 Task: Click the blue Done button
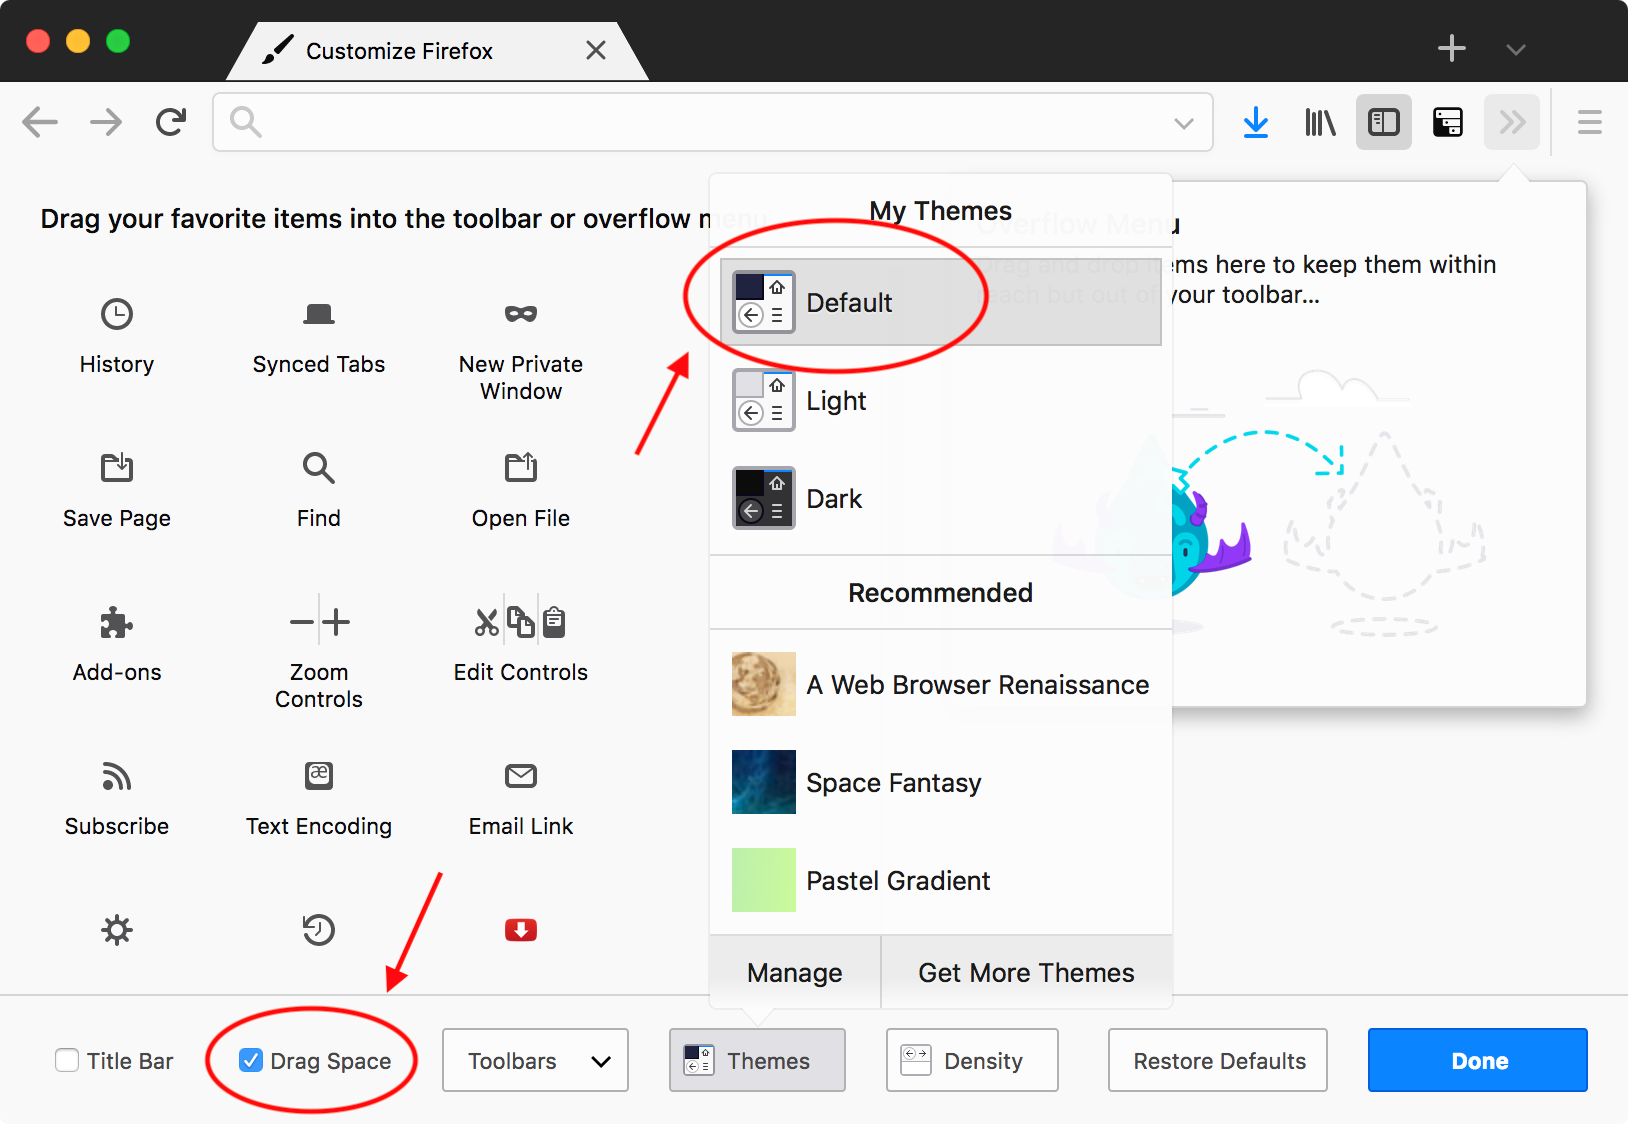point(1478,1060)
